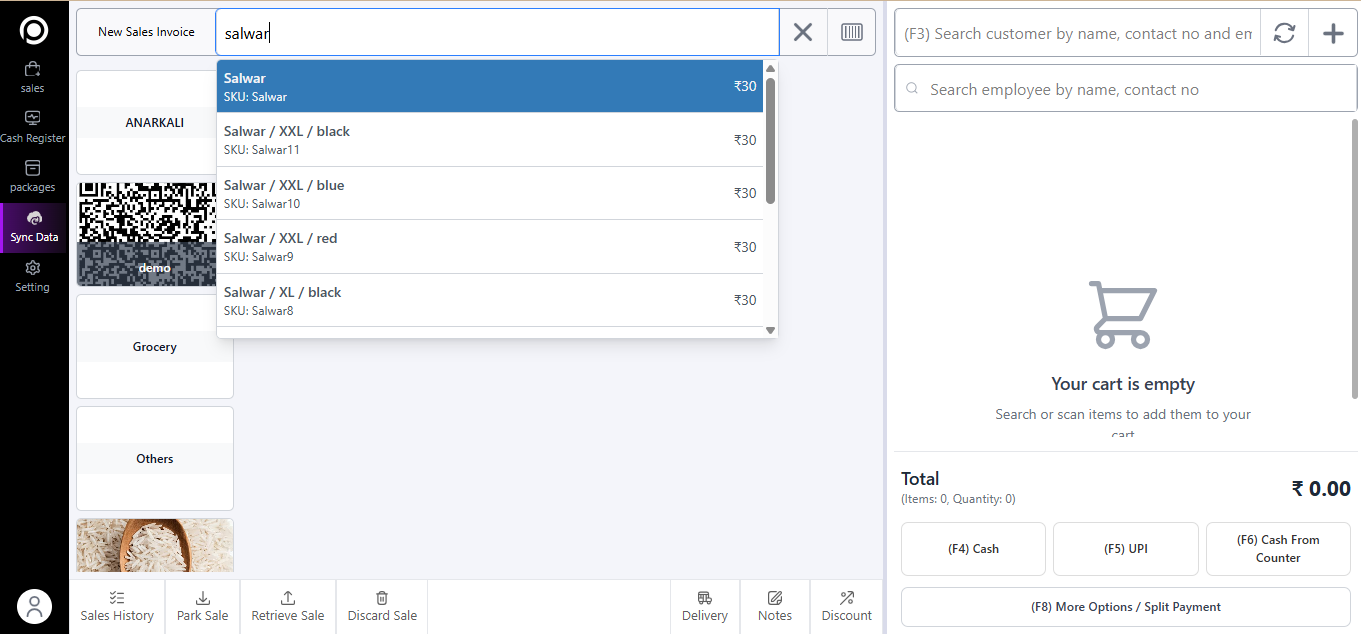Click the employee search field
This screenshot has width=1361, height=634.
[x=1125, y=90]
